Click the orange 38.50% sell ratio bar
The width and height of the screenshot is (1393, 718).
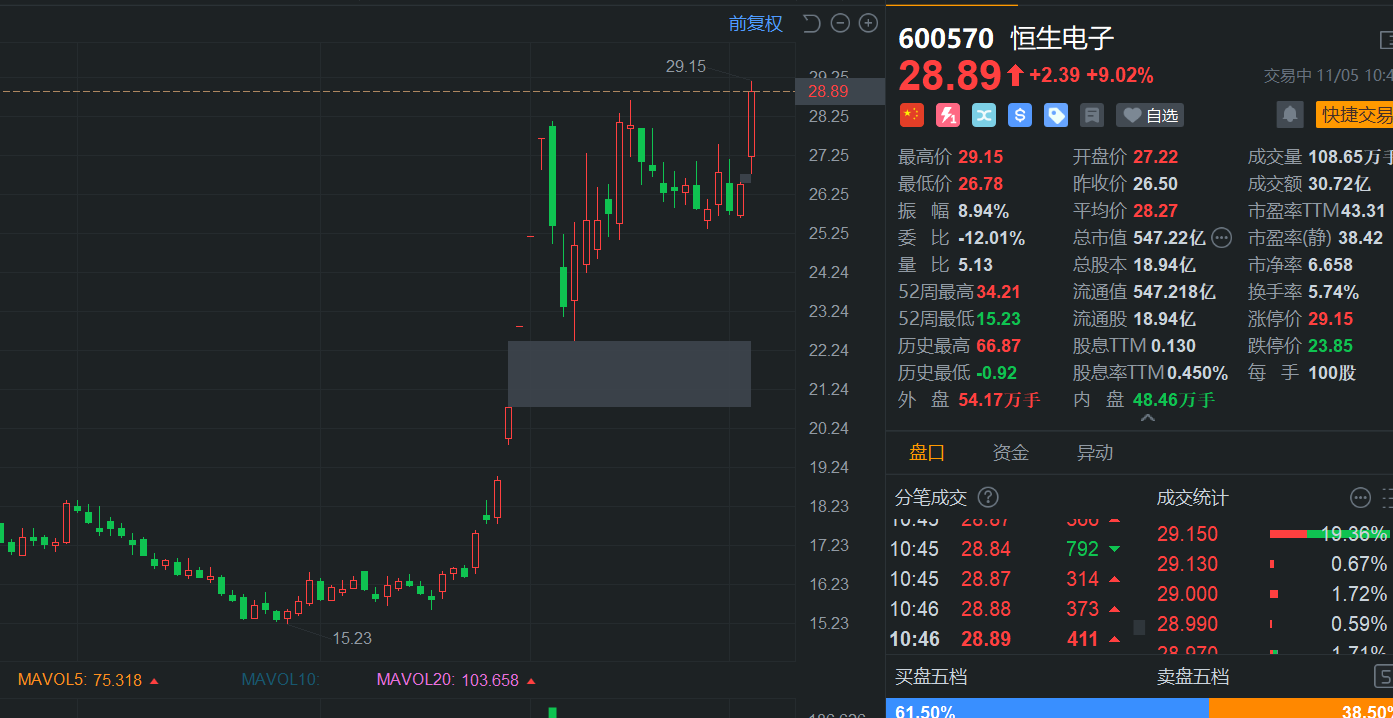pos(1301,708)
